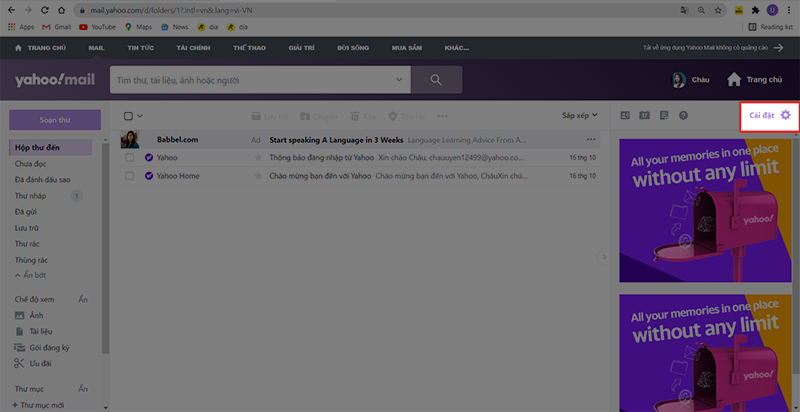
Task: Hide Chế độ xem section
Action: (x=83, y=299)
